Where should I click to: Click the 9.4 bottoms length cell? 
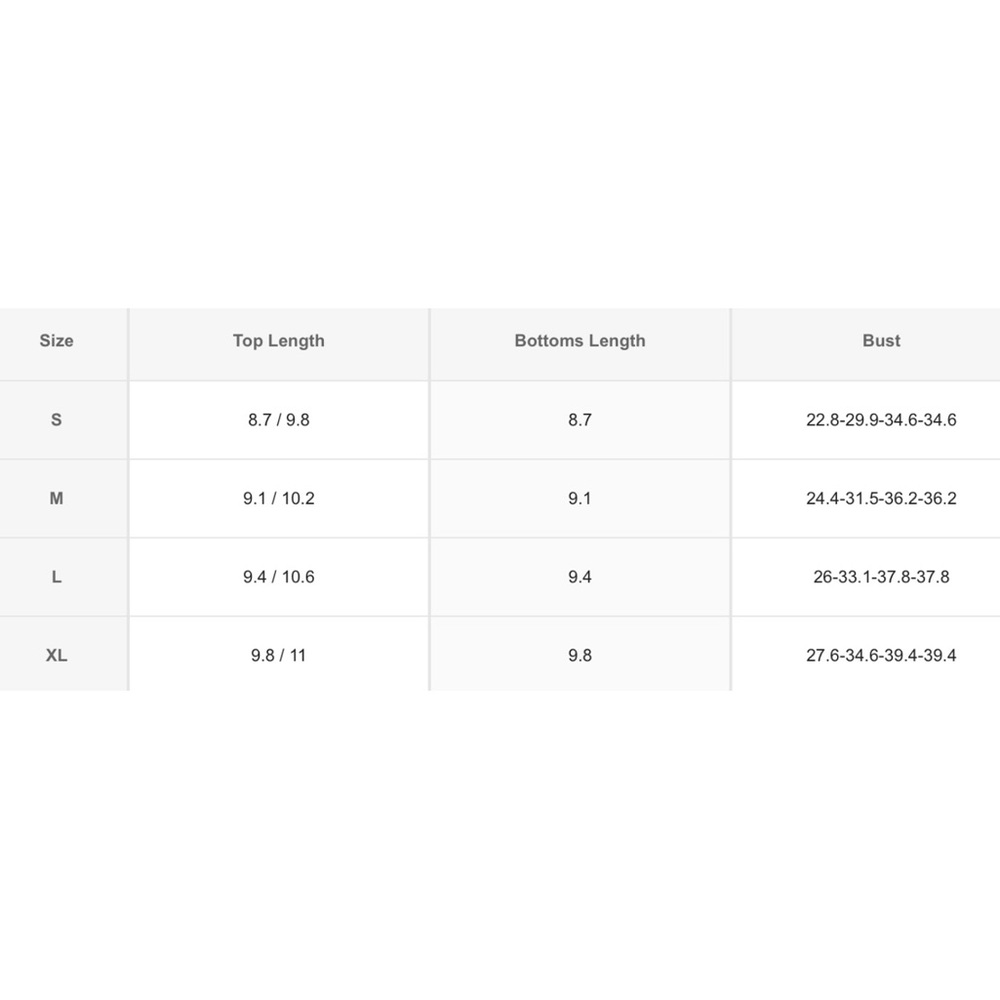(x=580, y=577)
